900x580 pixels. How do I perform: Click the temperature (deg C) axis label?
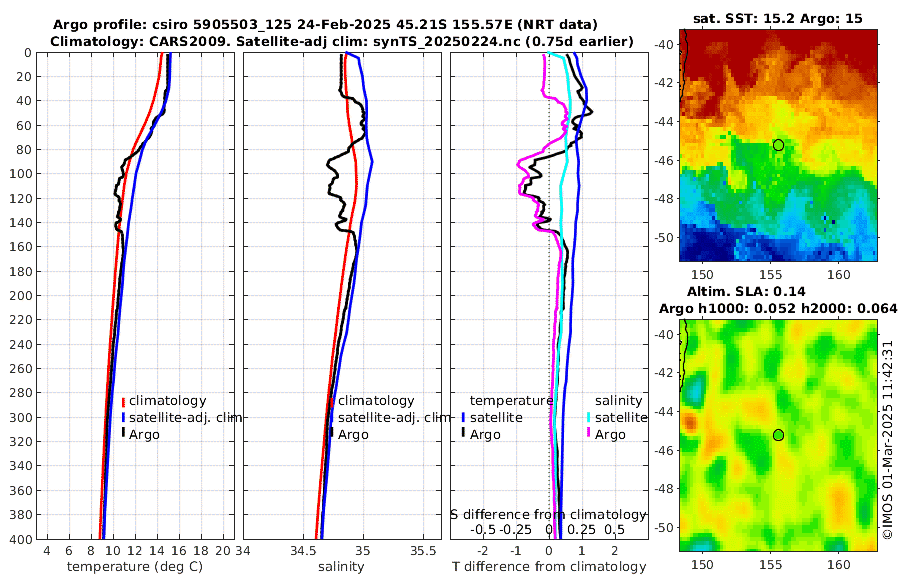(135, 567)
